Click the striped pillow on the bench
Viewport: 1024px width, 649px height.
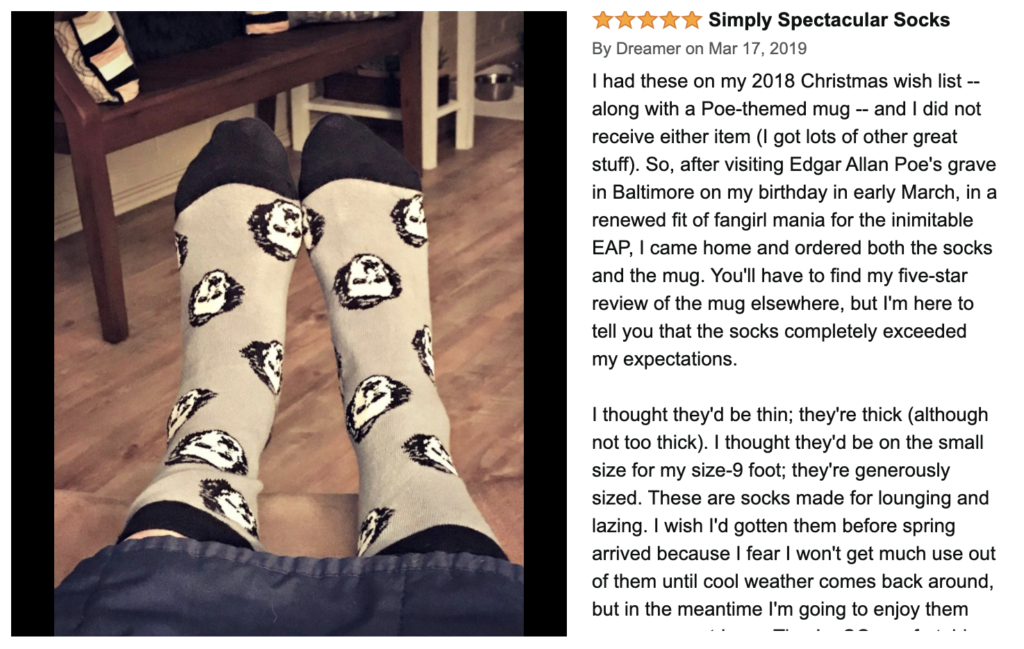pyautogui.click(x=98, y=55)
